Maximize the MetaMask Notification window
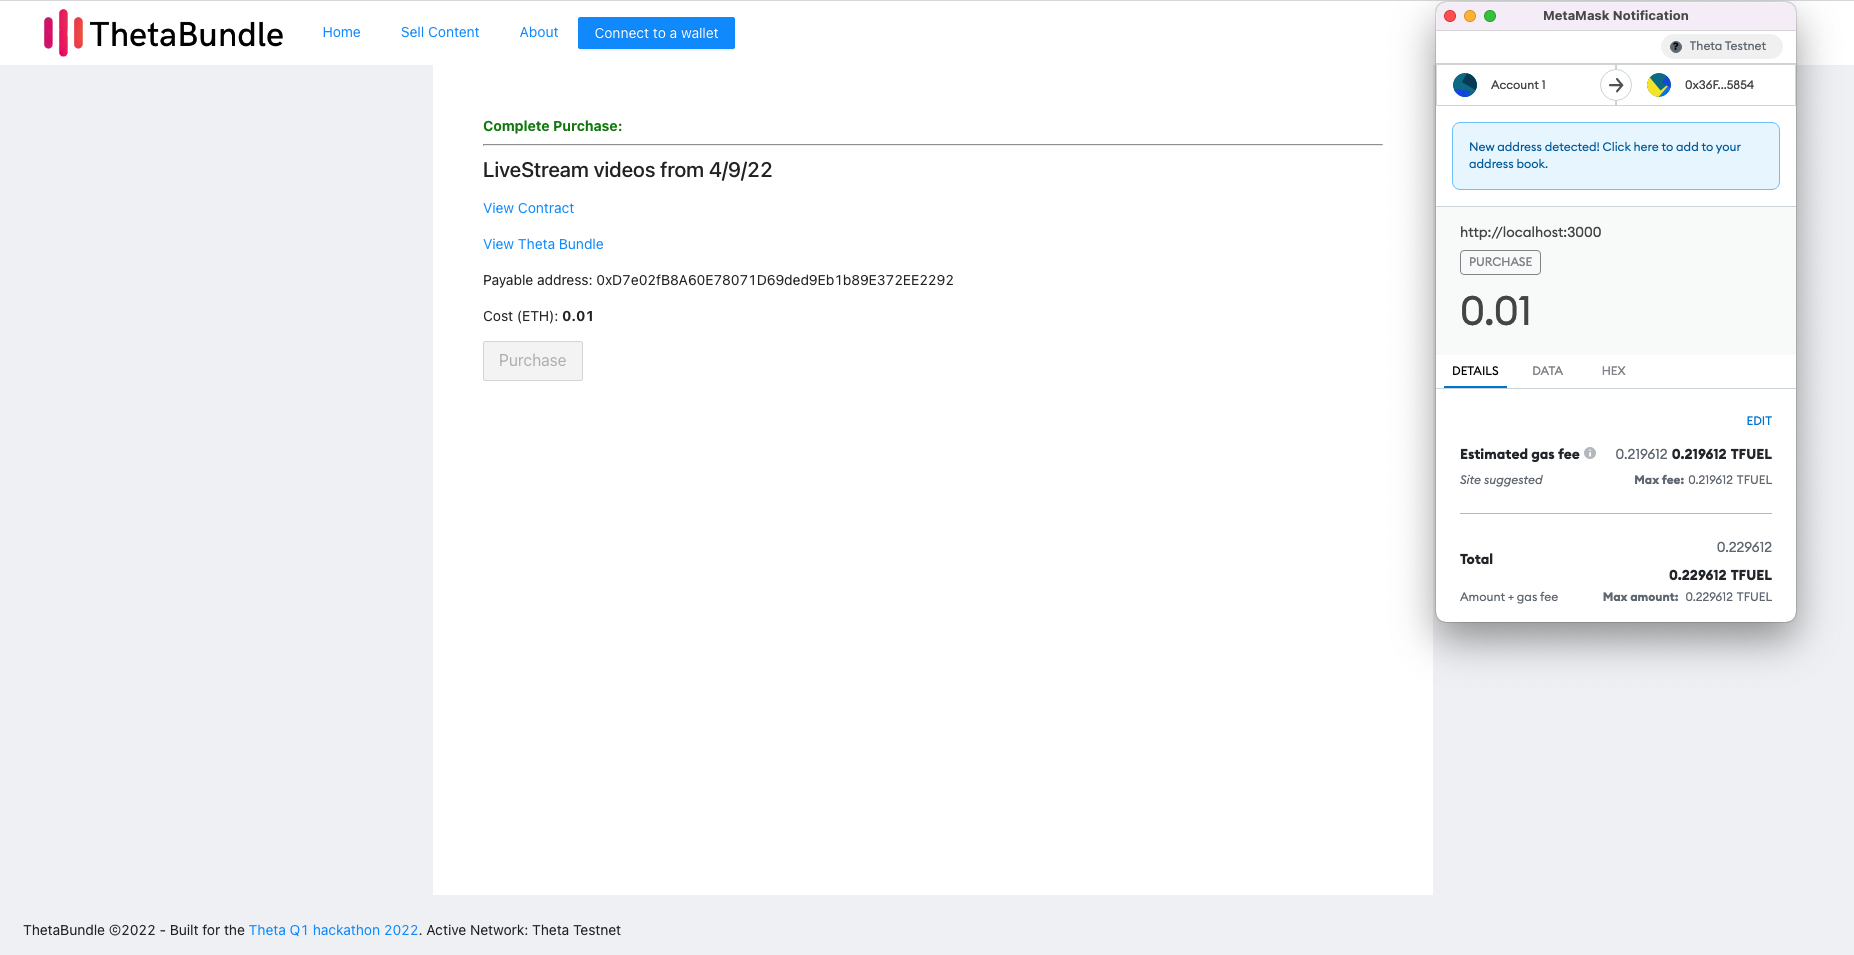Viewport: 1854px width, 955px height. click(x=1490, y=16)
